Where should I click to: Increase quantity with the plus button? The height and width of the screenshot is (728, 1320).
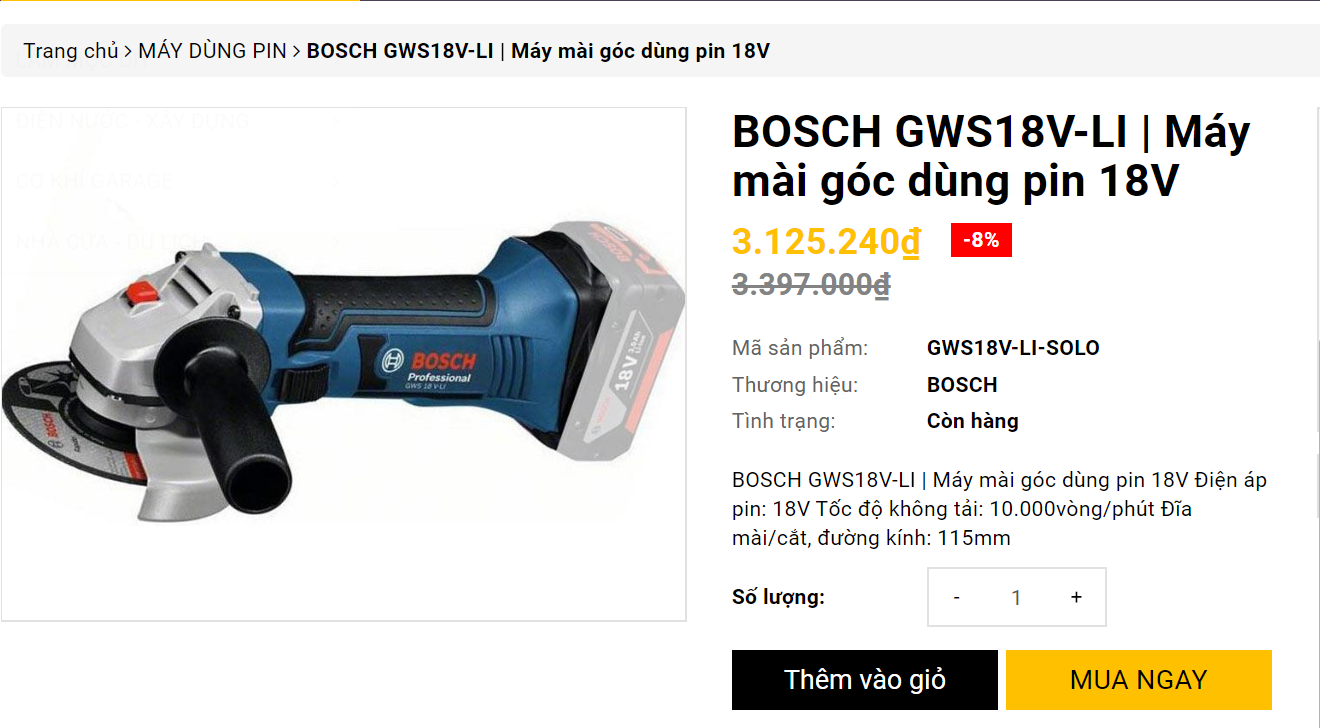tap(1076, 597)
